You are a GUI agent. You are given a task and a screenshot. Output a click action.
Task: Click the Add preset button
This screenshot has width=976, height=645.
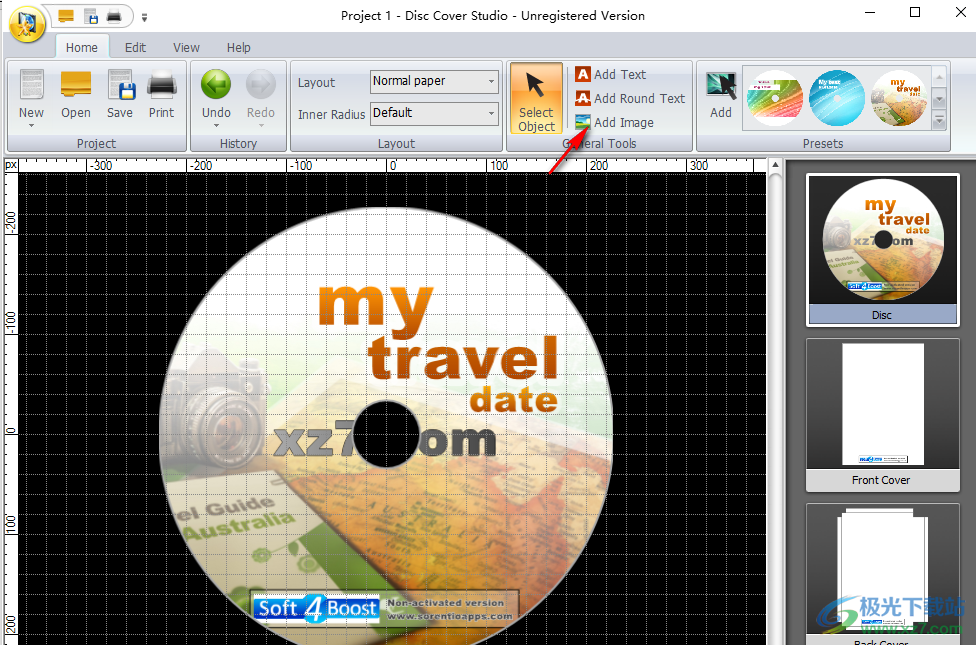pyautogui.click(x=721, y=95)
